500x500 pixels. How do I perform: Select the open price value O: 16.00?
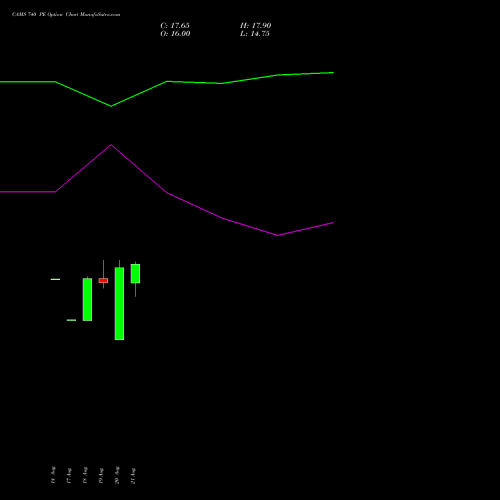(x=175, y=33)
